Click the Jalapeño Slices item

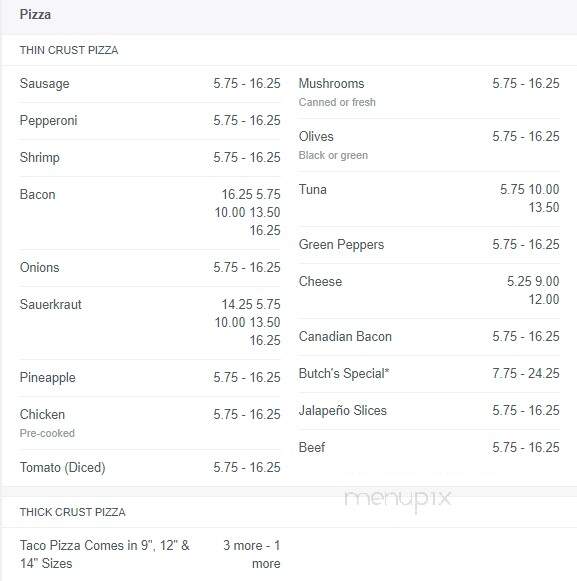click(429, 411)
